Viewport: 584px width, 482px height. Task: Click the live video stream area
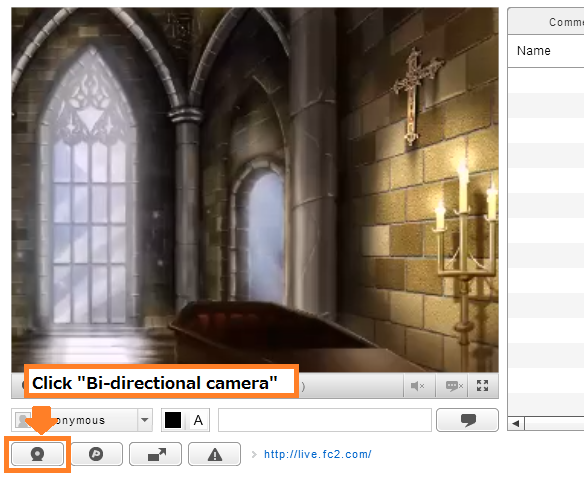click(255, 190)
